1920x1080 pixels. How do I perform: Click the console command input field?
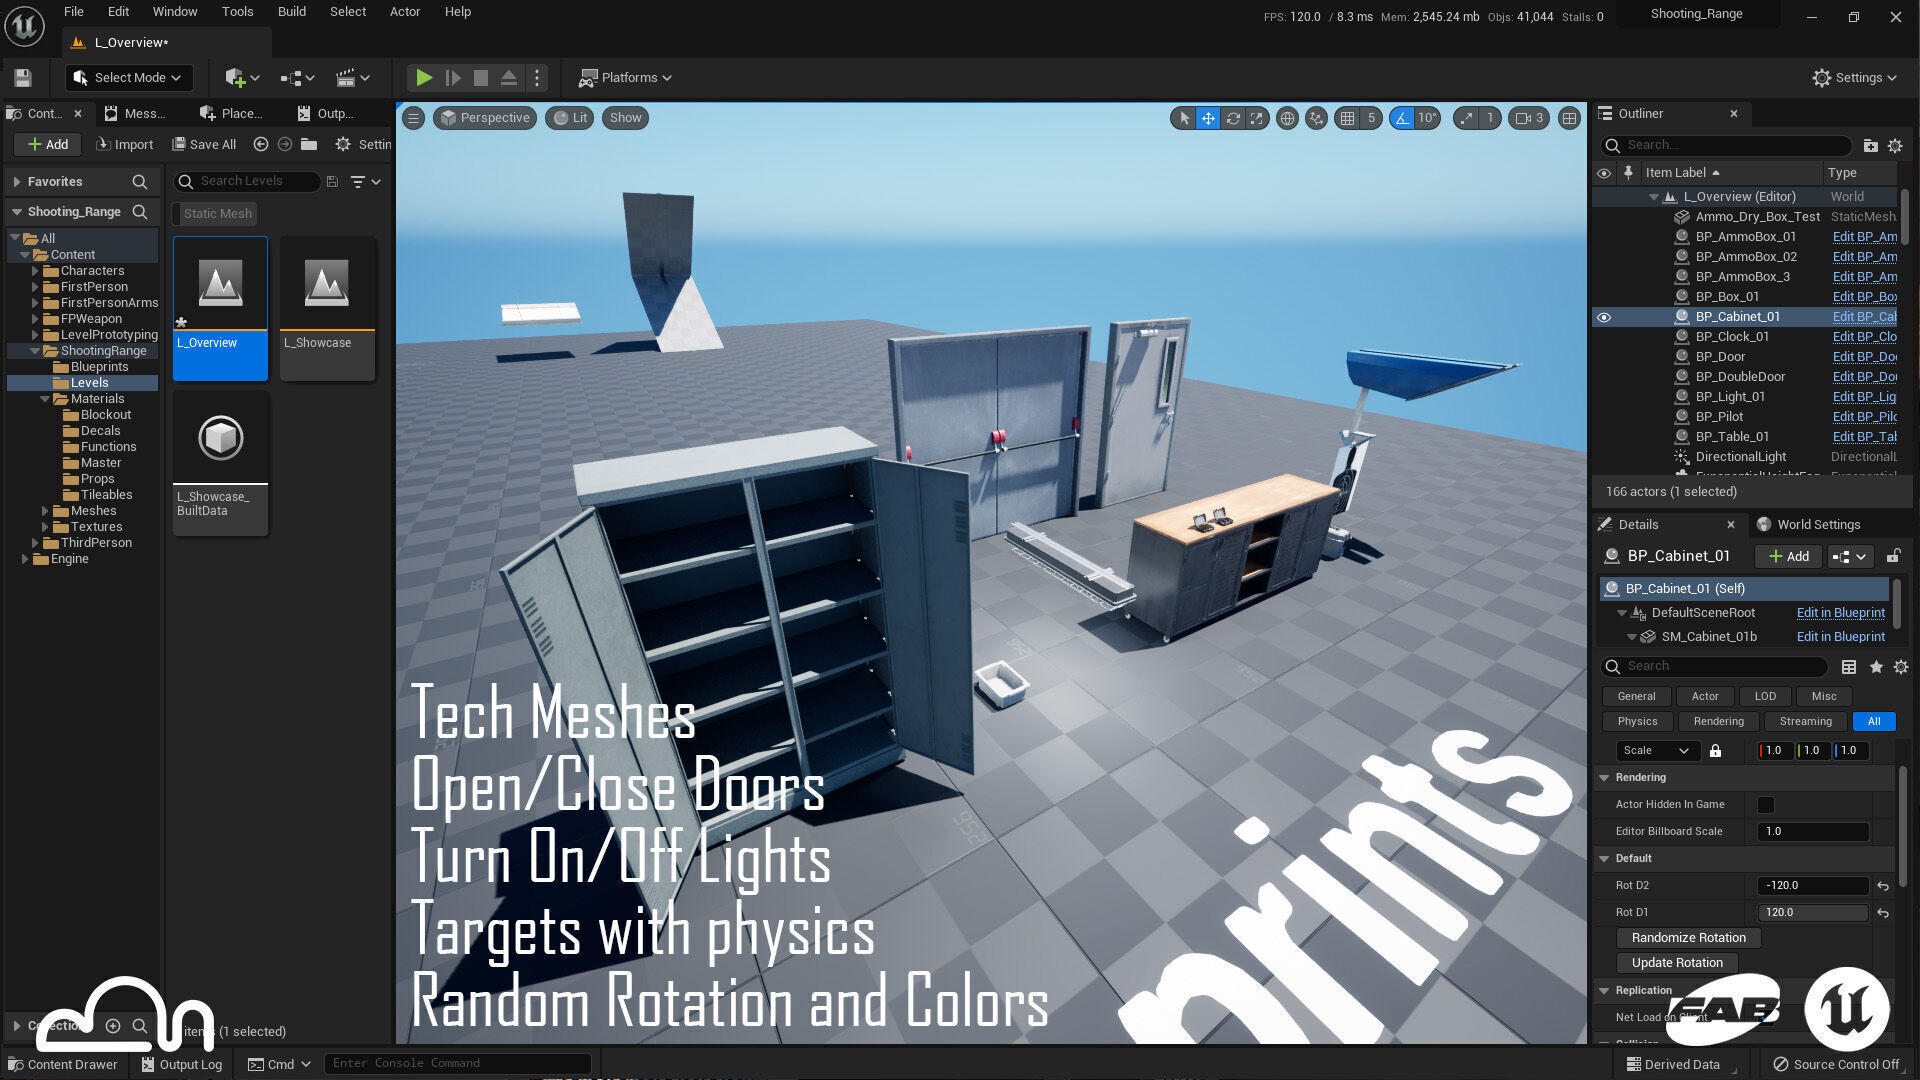click(457, 1064)
